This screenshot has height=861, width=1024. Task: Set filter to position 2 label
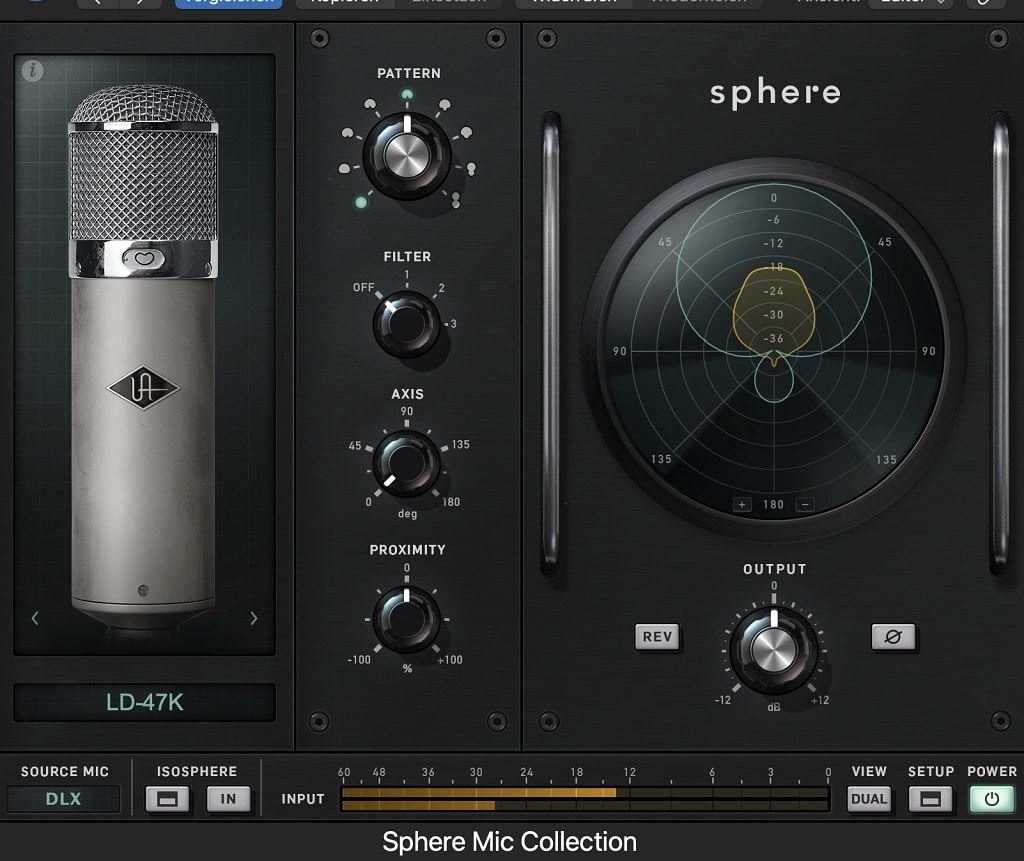click(441, 288)
